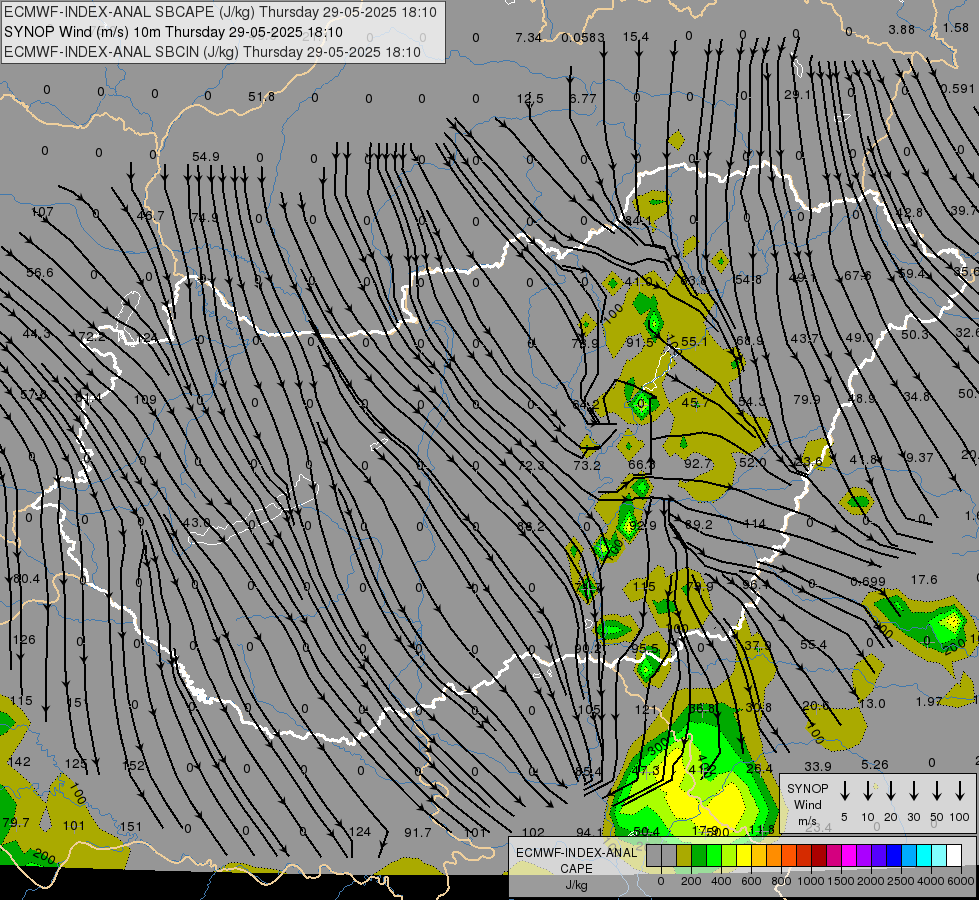The image size is (979, 900).
Task: Click the 42.8 value on the map
Action: click(909, 213)
